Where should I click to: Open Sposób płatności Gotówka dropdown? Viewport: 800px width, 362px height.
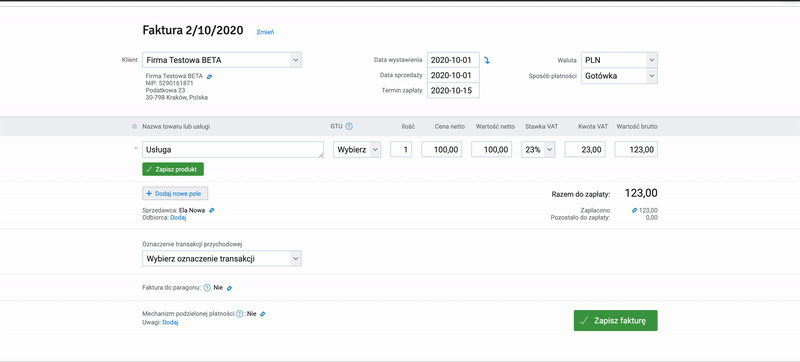pos(619,76)
